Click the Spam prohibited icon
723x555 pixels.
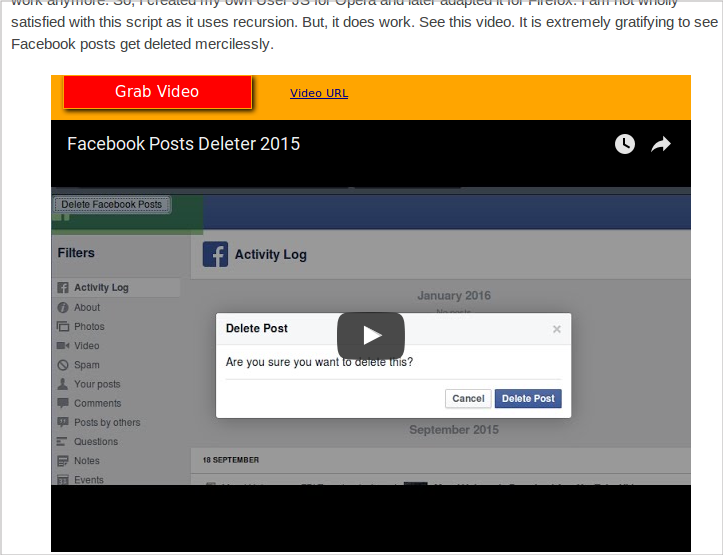pos(63,365)
